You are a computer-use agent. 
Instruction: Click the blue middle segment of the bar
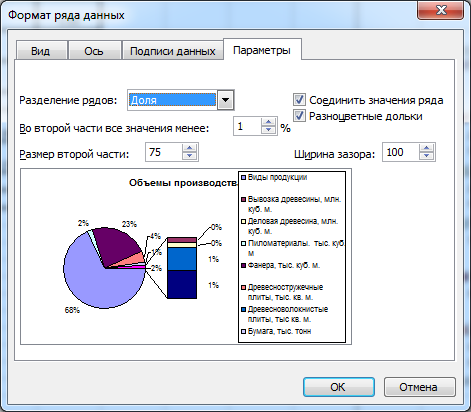pos(182,259)
